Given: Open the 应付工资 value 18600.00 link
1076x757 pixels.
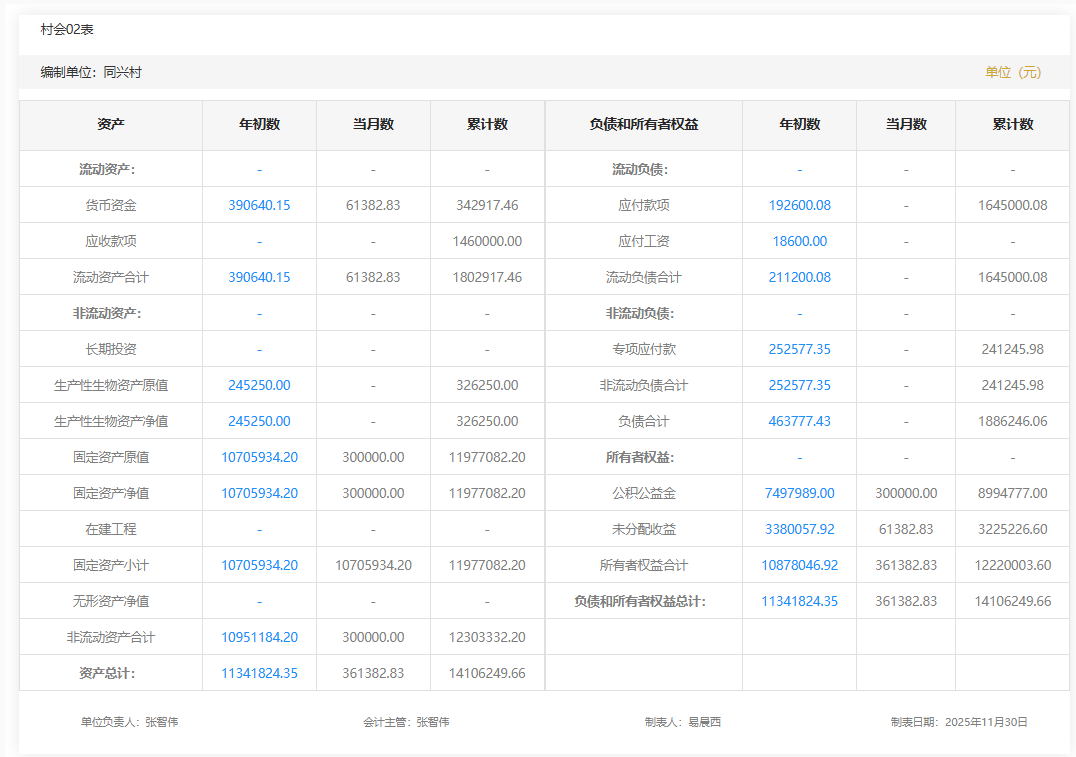Looking at the screenshot, I should click(799, 241).
